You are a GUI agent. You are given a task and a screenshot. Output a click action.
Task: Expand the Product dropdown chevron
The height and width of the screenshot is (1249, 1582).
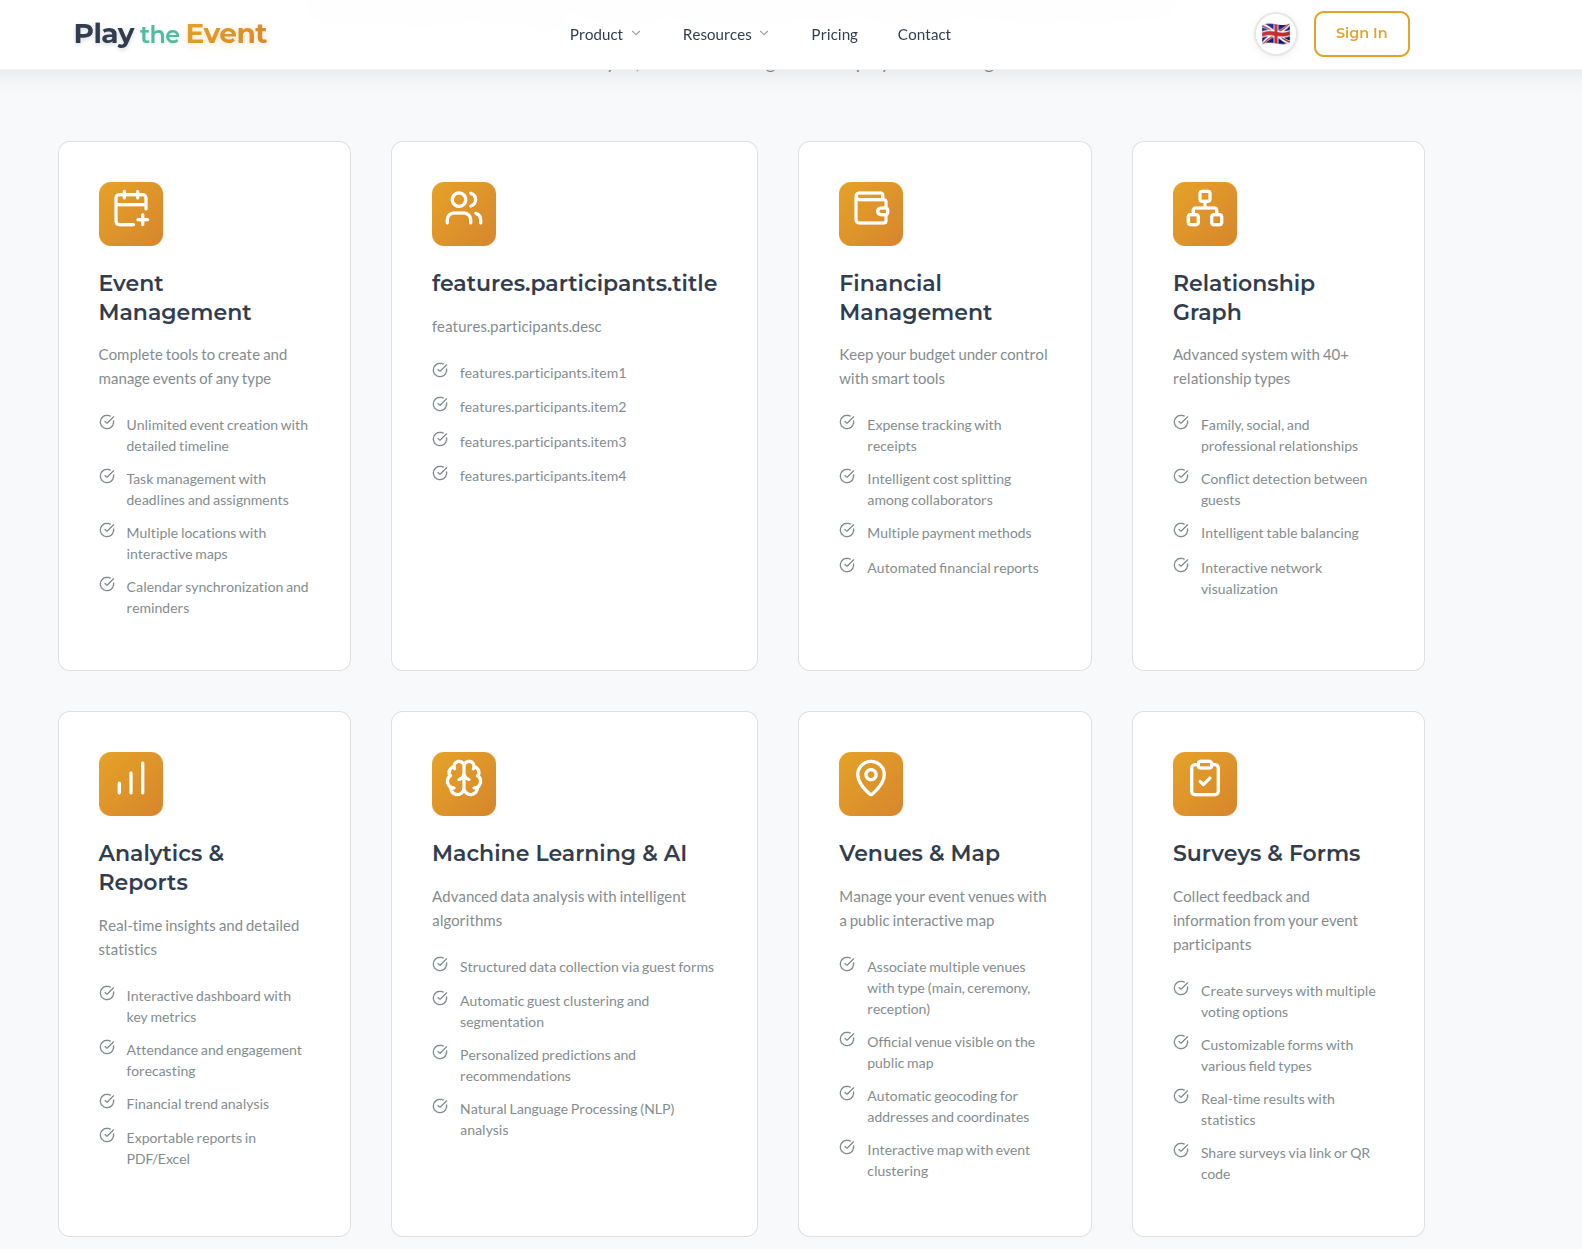coord(636,34)
